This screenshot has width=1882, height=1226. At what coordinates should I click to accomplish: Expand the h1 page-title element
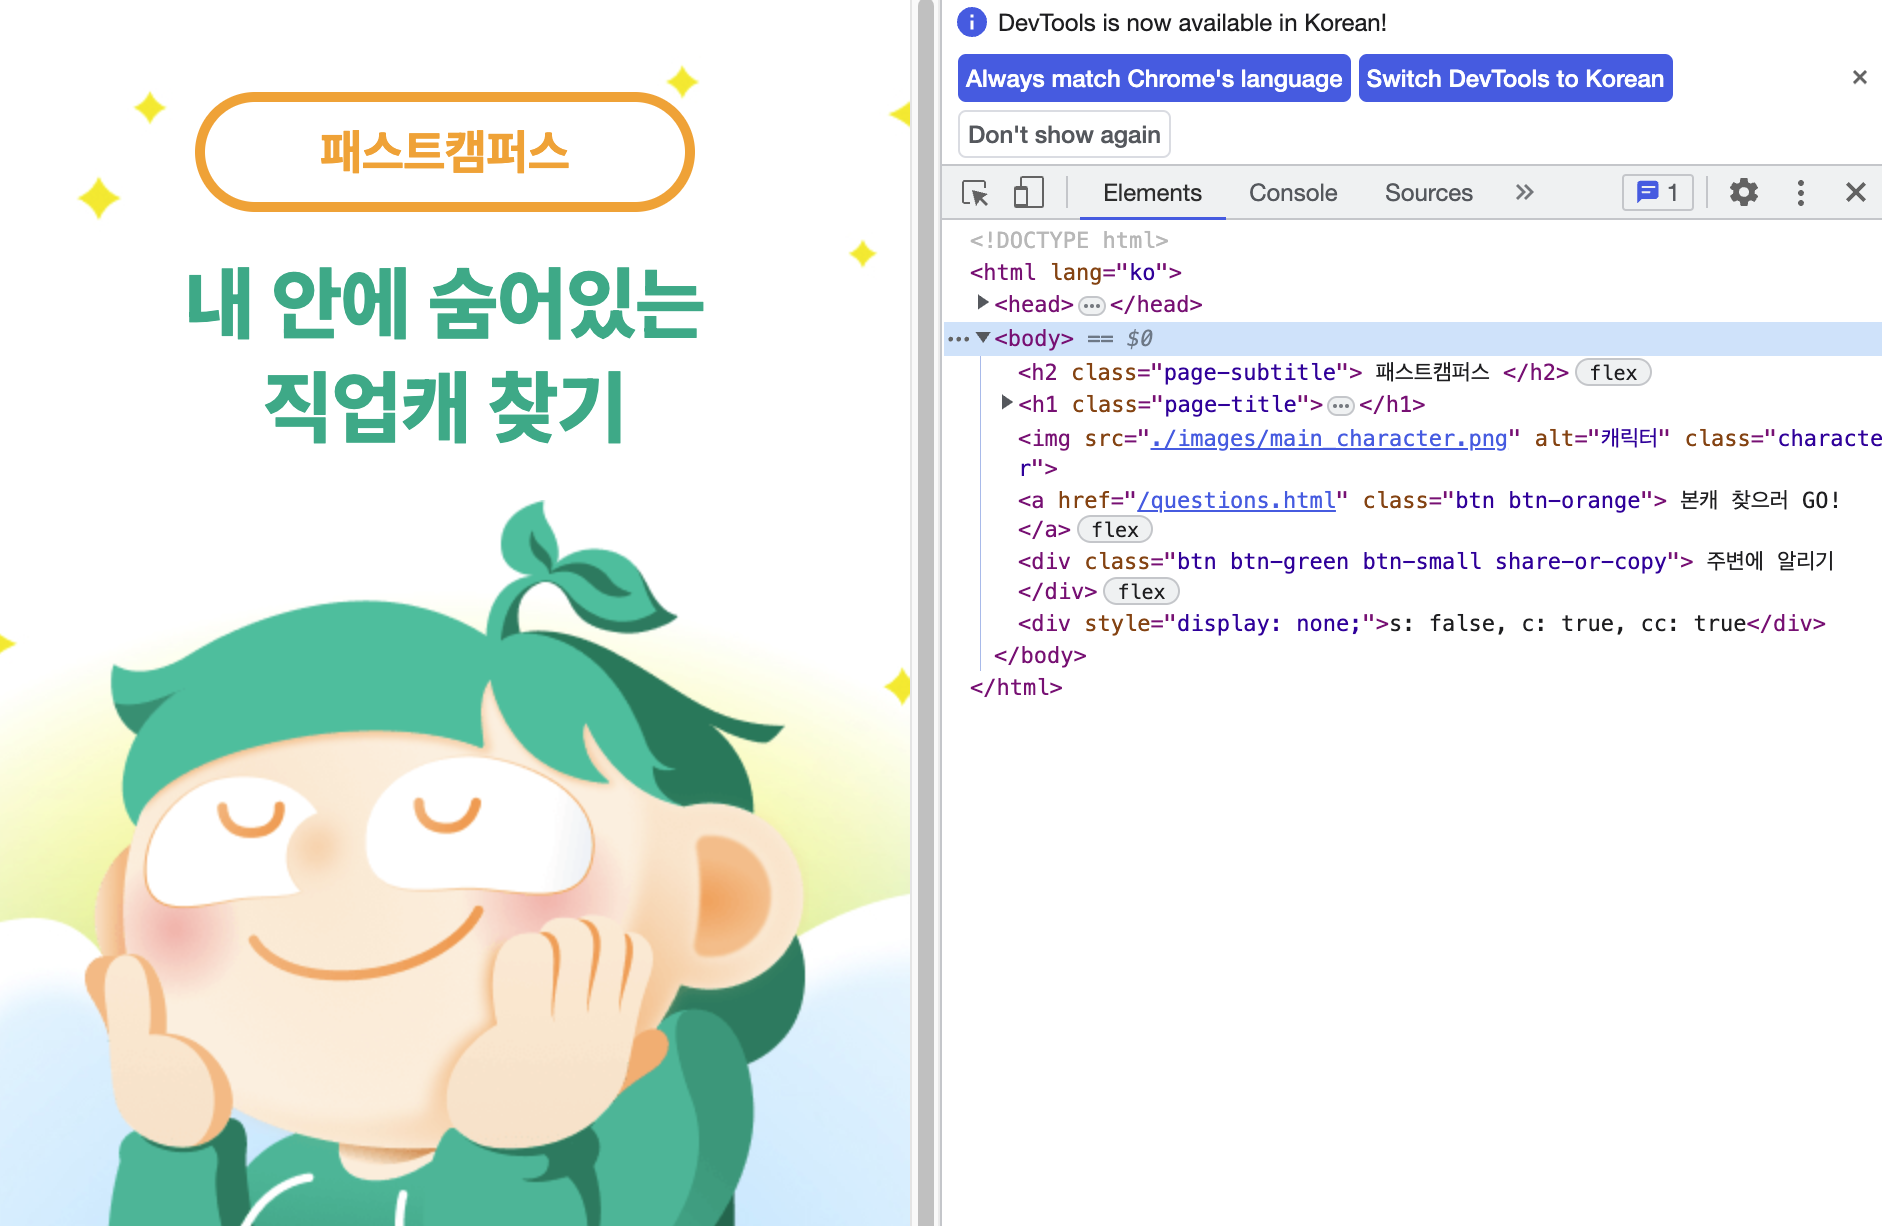tap(1006, 403)
